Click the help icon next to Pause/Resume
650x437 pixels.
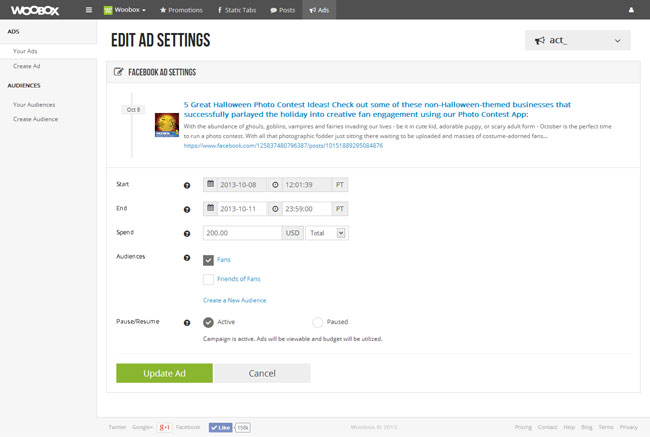(x=187, y=323)
